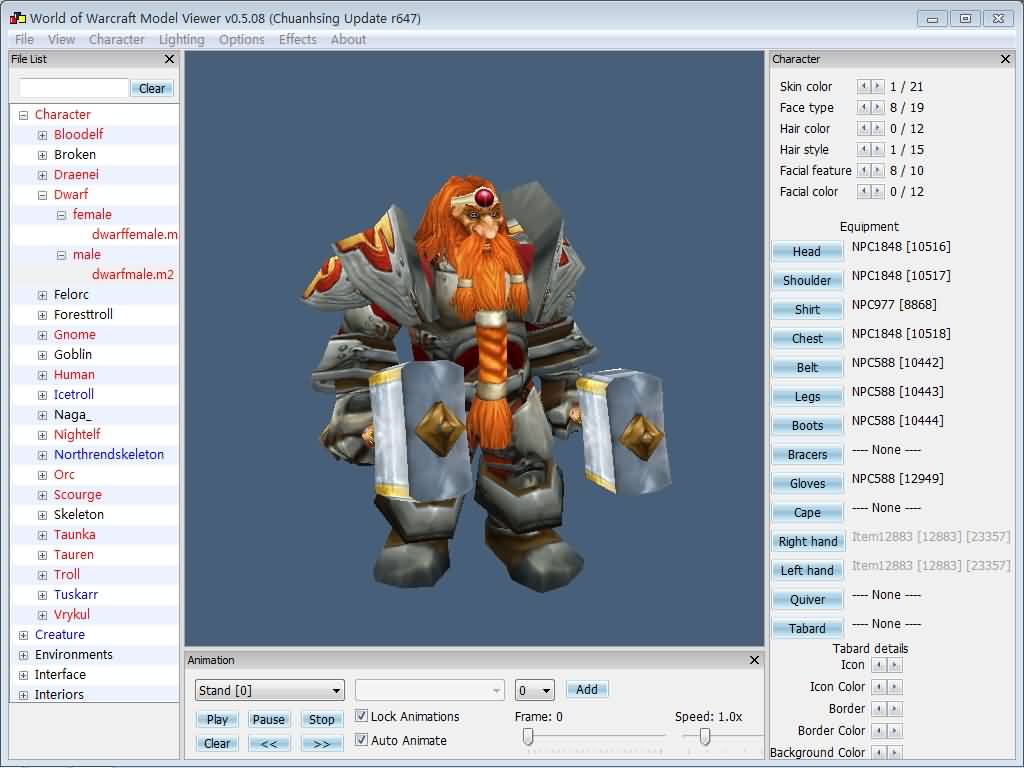Toggle Lock Animations checkbox
This screenshot has height=768, width=1024.
coord(361,716)
